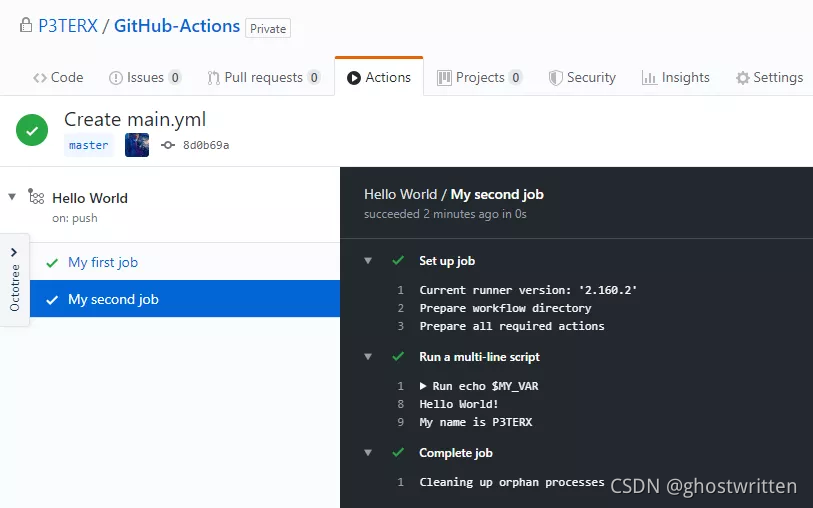Select log line 'Prepare all required actions'
The width and height of the screenshot is (813, 508).
512,326
